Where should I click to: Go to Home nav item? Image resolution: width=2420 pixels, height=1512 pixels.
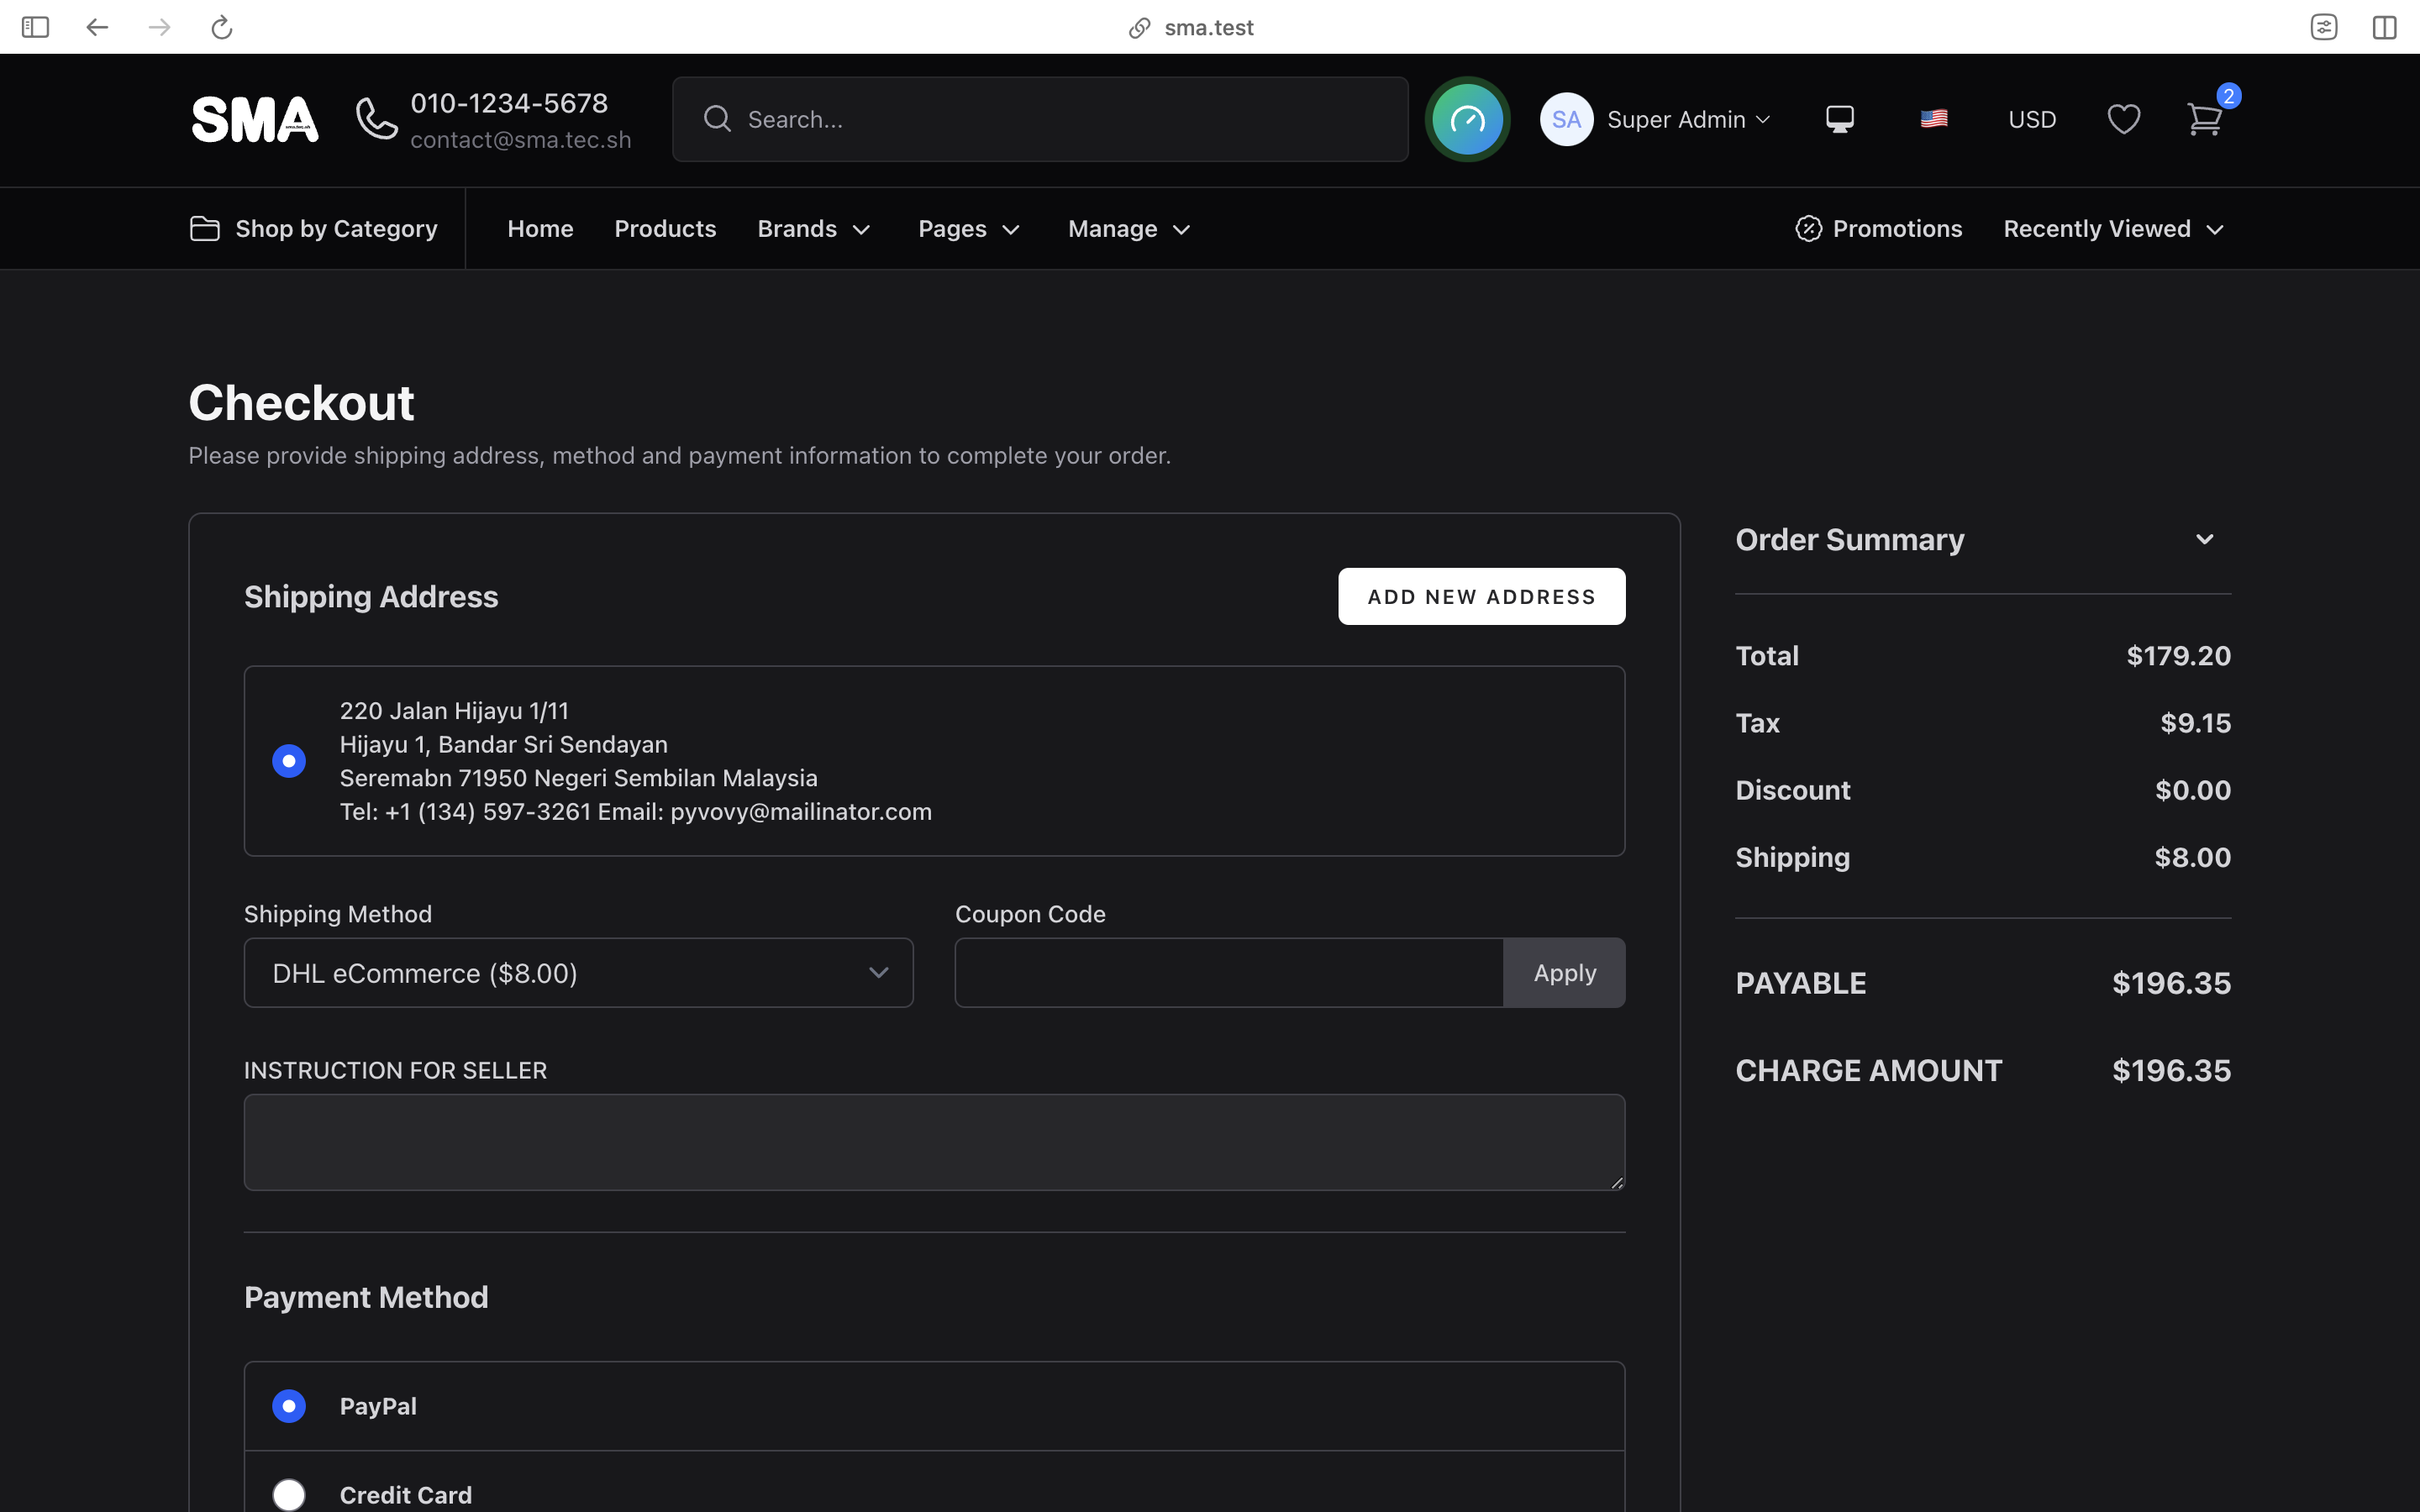coord(540,229)
